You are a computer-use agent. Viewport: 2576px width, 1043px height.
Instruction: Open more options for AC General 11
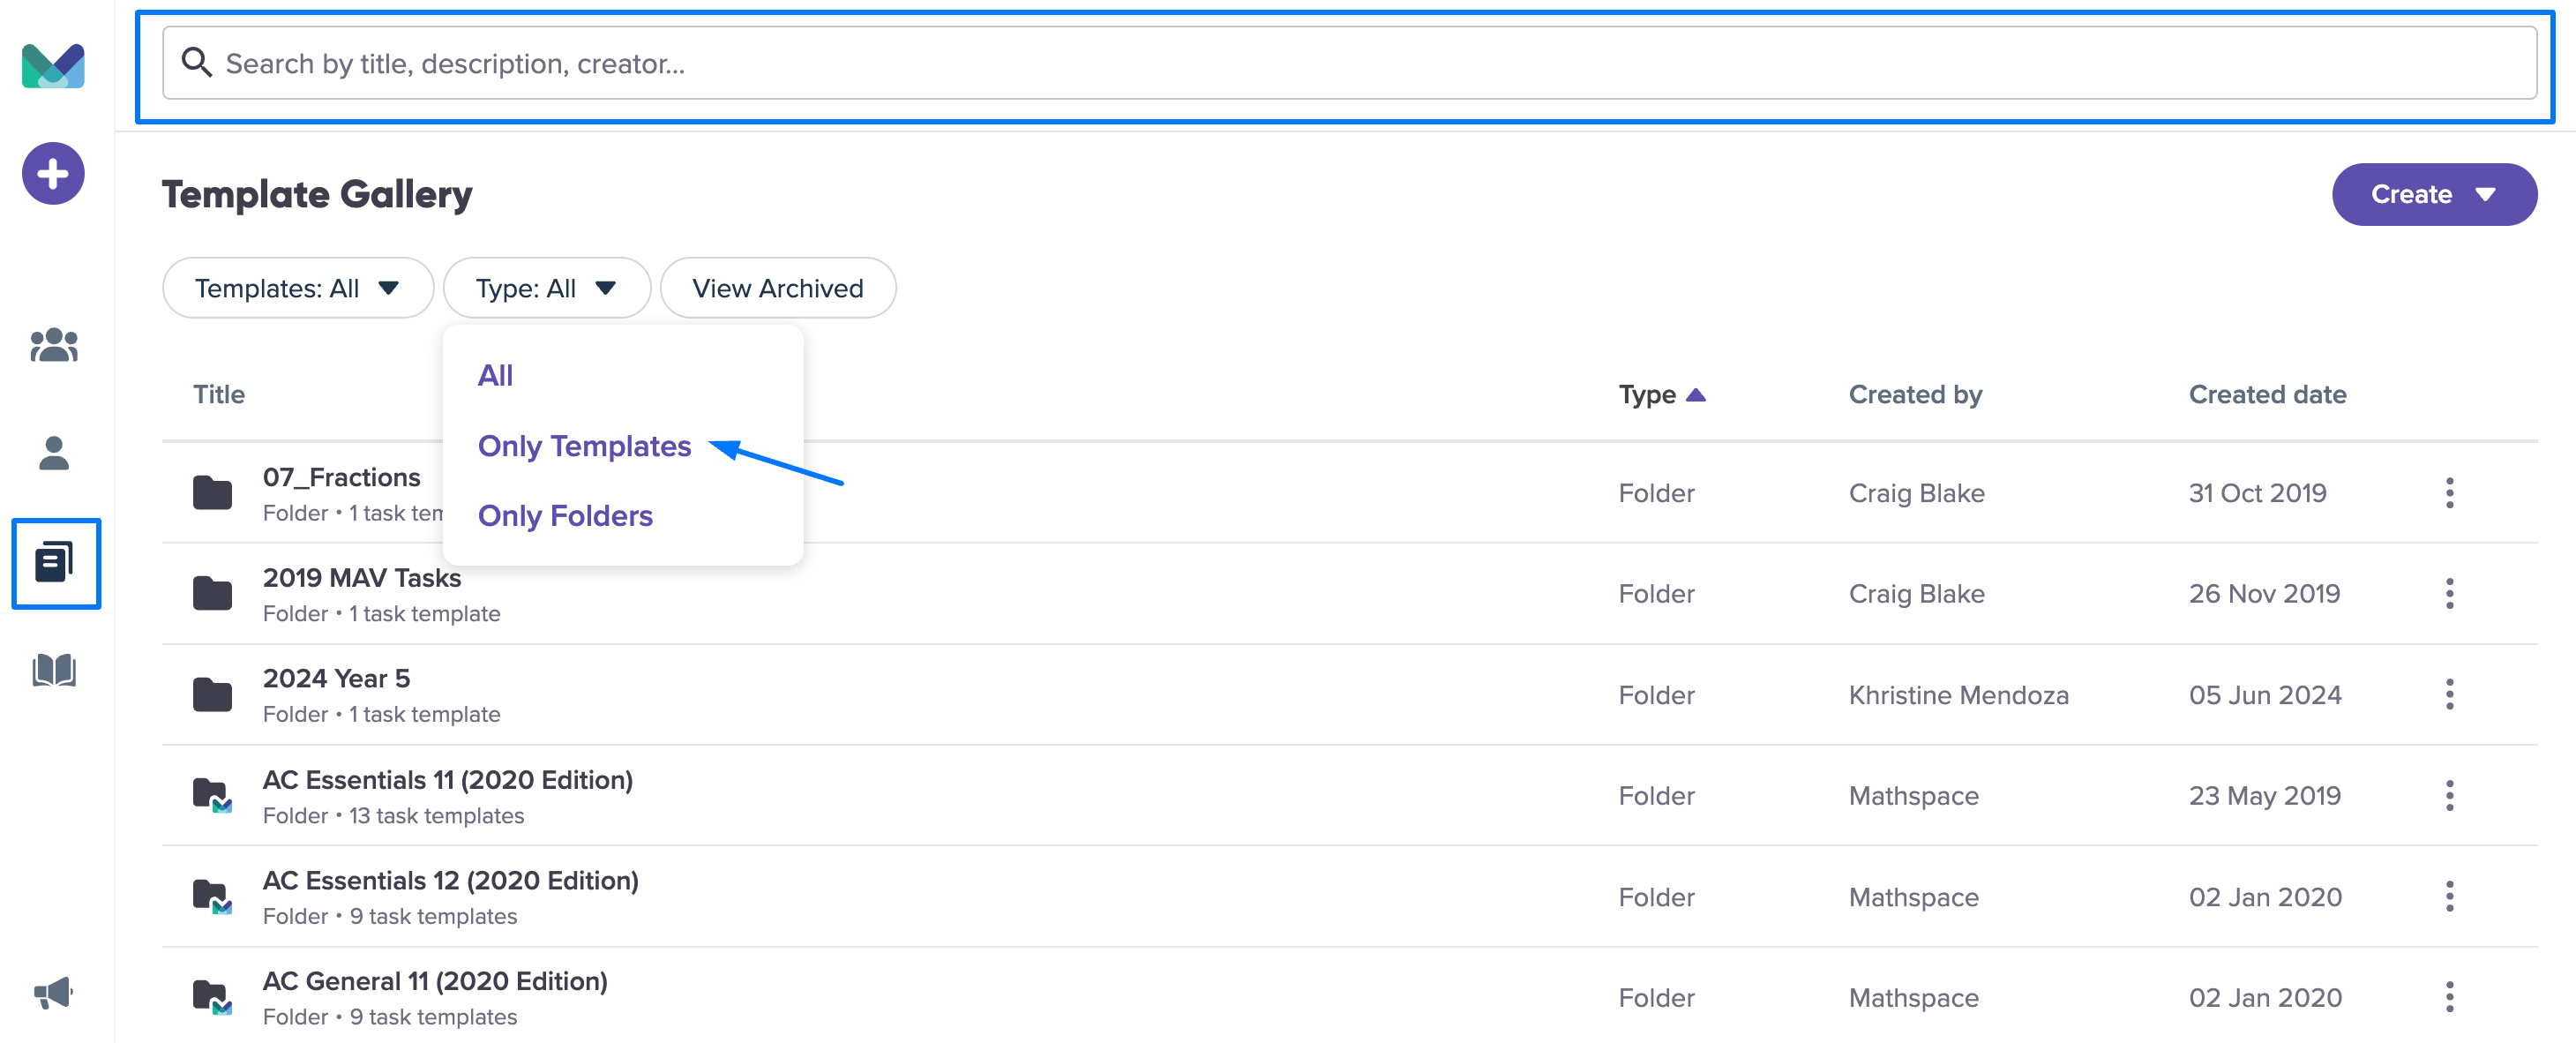click(x=2449, y=997)
